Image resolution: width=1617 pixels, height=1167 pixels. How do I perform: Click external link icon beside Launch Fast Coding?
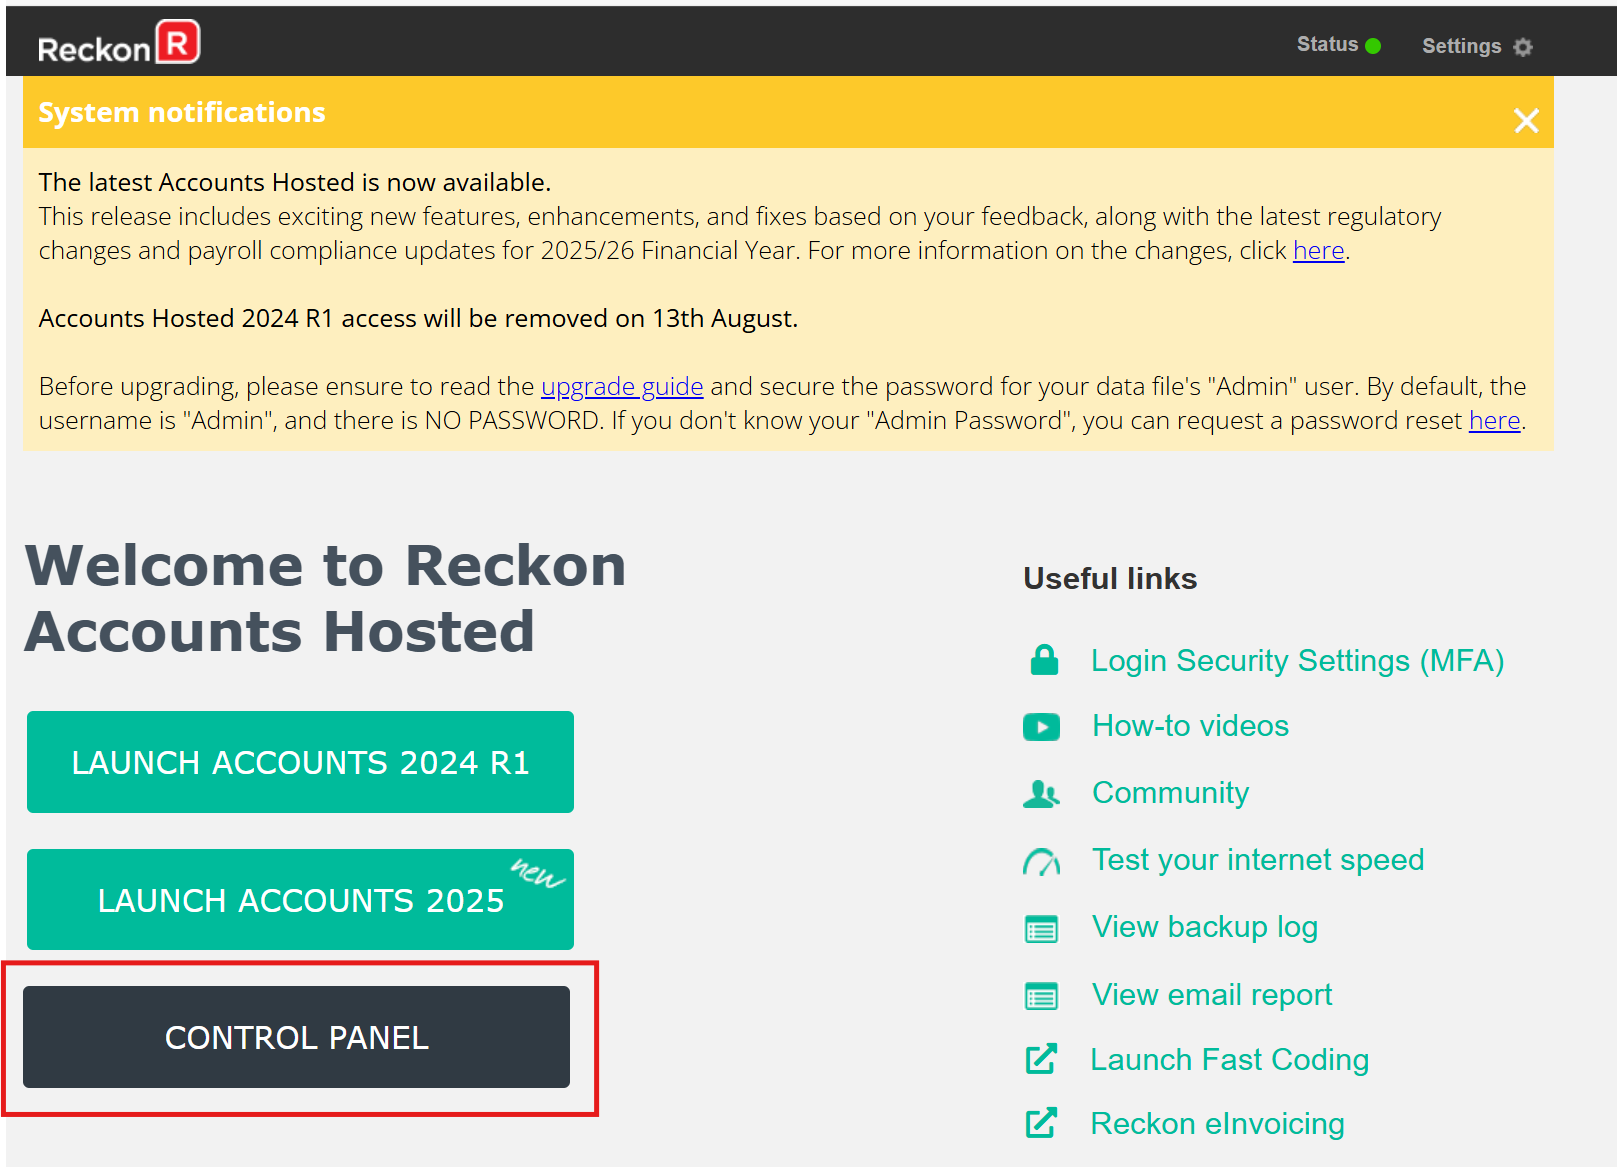click(x=1041, y=1059)
